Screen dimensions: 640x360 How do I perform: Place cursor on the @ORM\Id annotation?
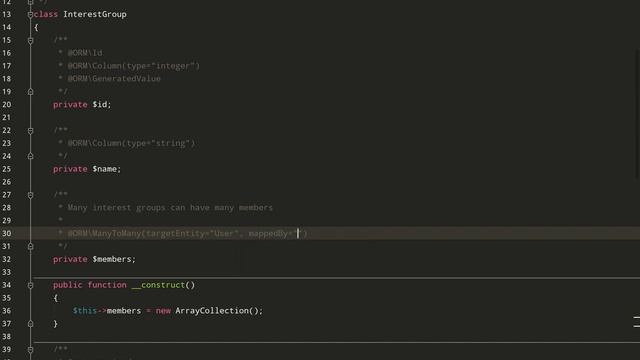(85, 53)
